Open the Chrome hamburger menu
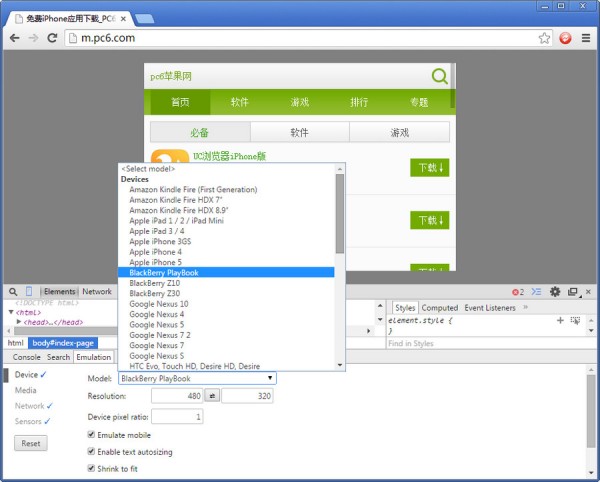 pos(585,38)
